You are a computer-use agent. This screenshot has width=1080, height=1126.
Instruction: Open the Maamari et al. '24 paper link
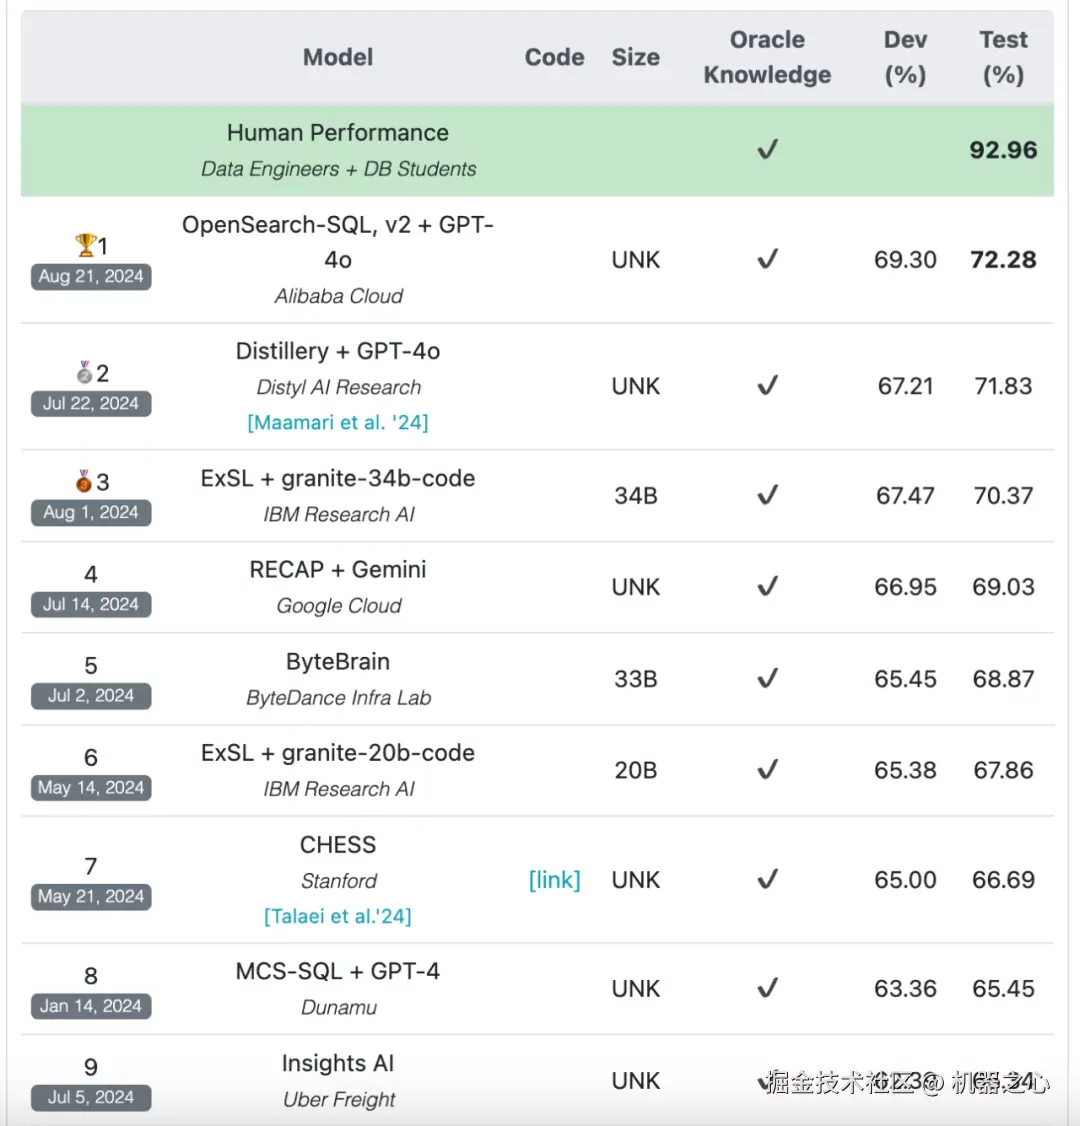point(338,423)
